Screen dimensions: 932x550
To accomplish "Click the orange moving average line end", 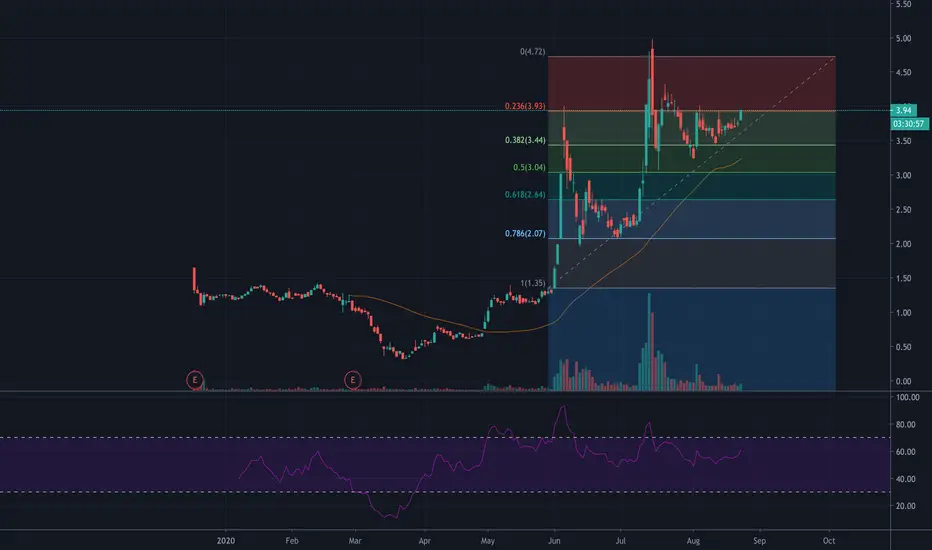I will pyautogui.click(x=741, y=159).
